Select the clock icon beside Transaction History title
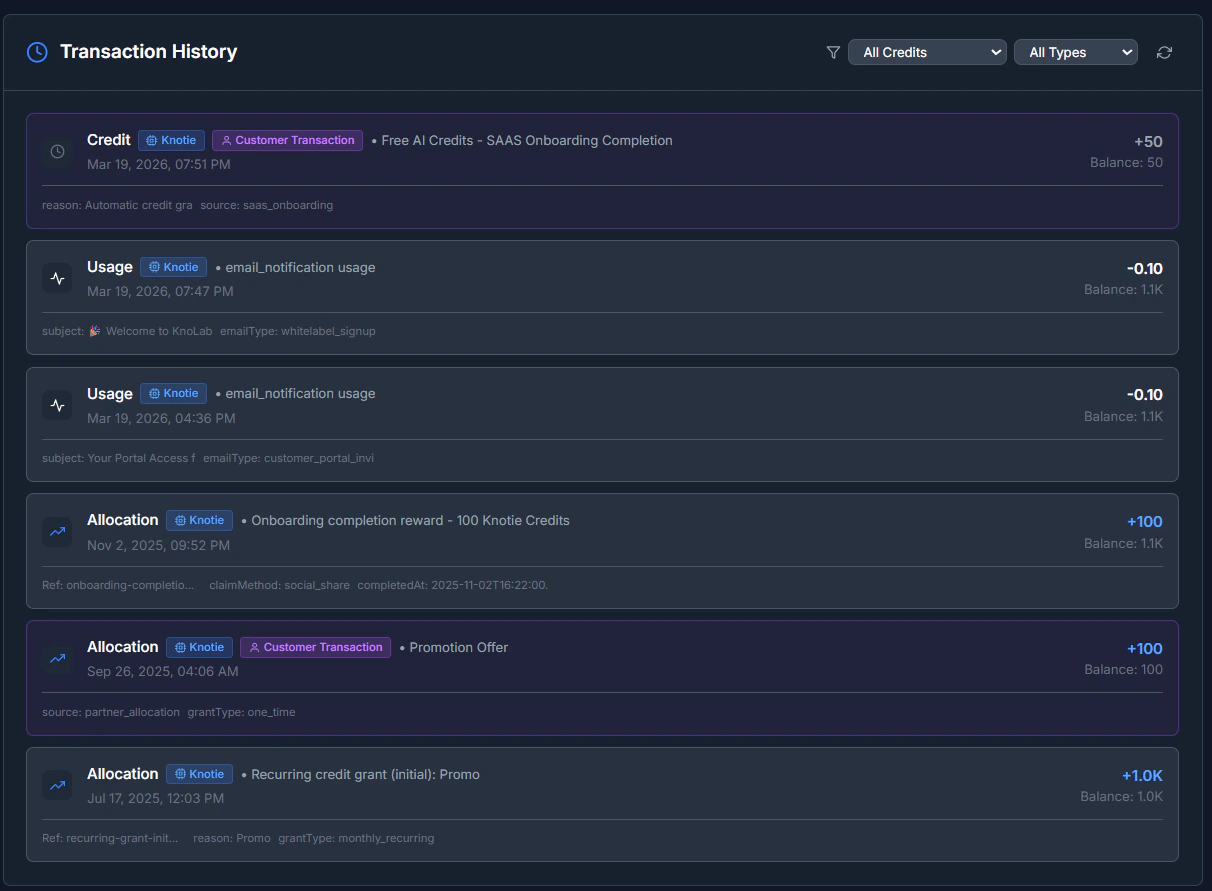1212x891 pixels. point(37,51)
